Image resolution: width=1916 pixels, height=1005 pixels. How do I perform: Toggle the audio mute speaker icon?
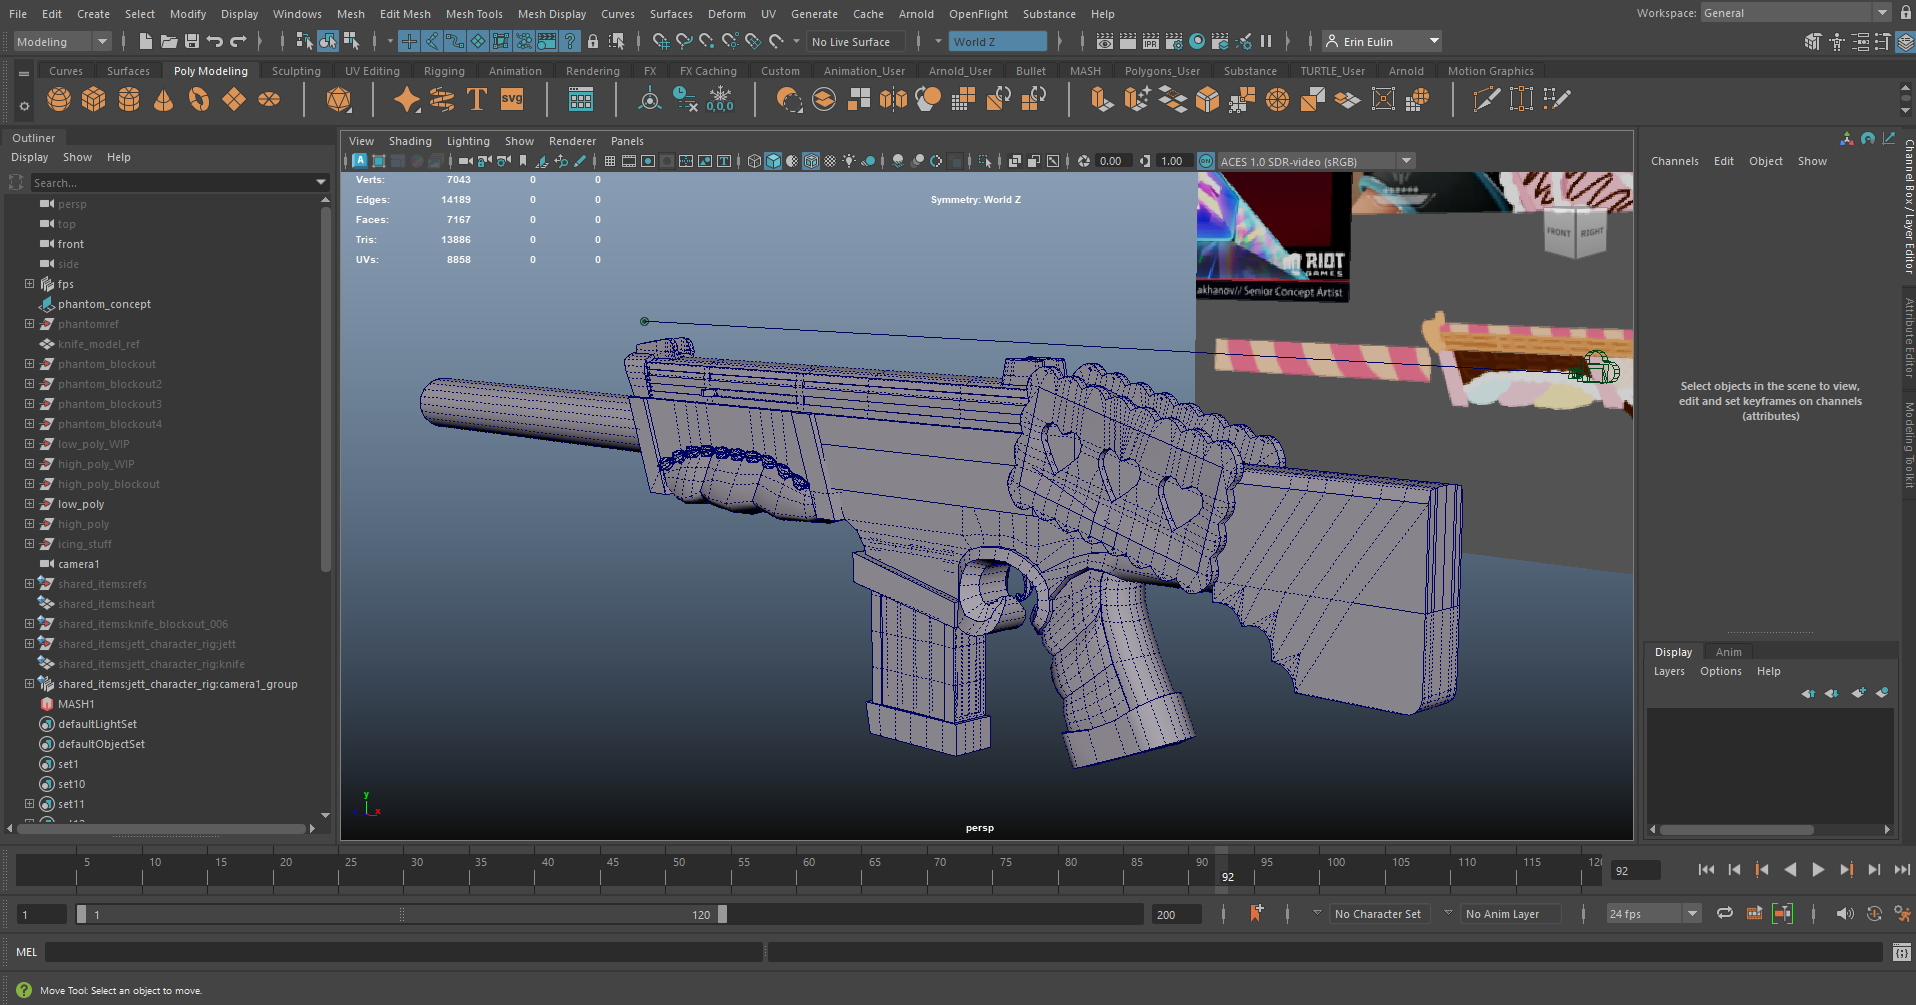(x=1845, y=913)
